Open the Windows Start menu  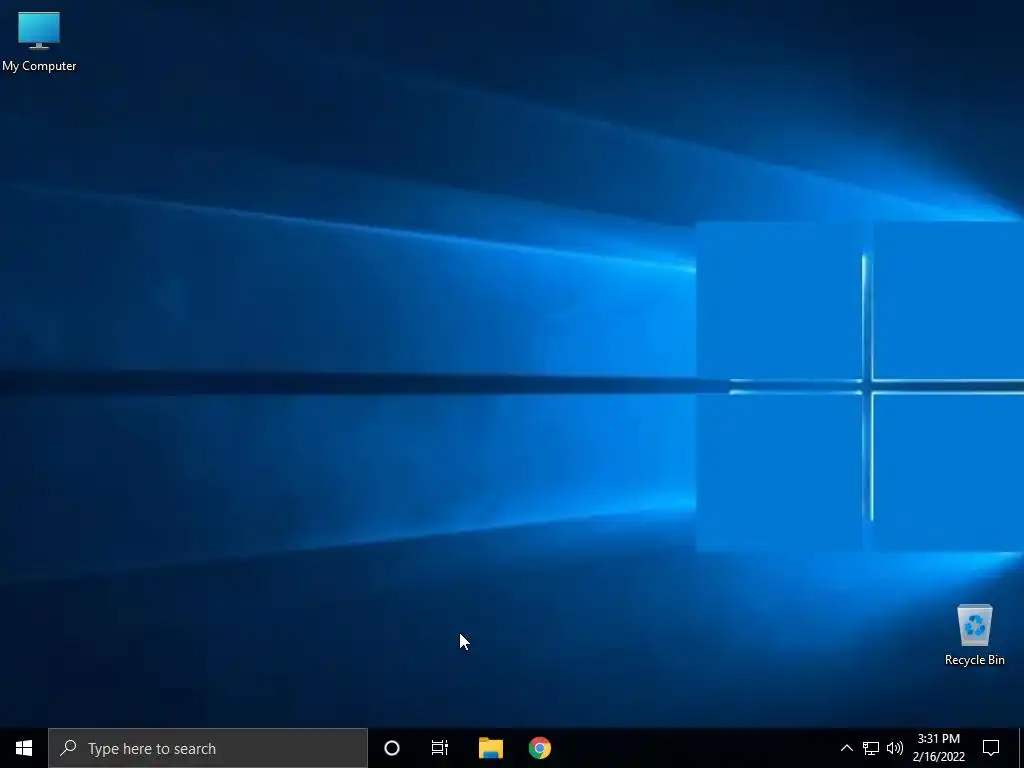click(x=24, y=748)
